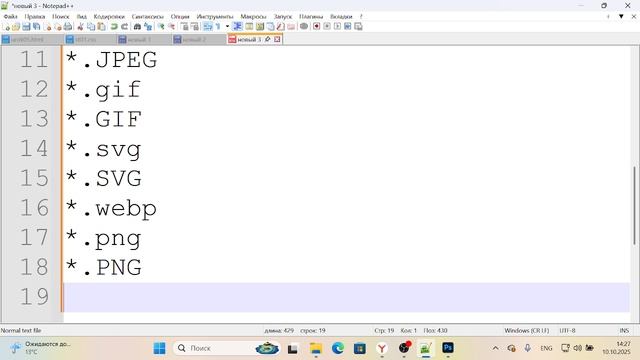Open Folder as Workspace icon
Screen dimensions: 640x360
(x=291, y=27)
